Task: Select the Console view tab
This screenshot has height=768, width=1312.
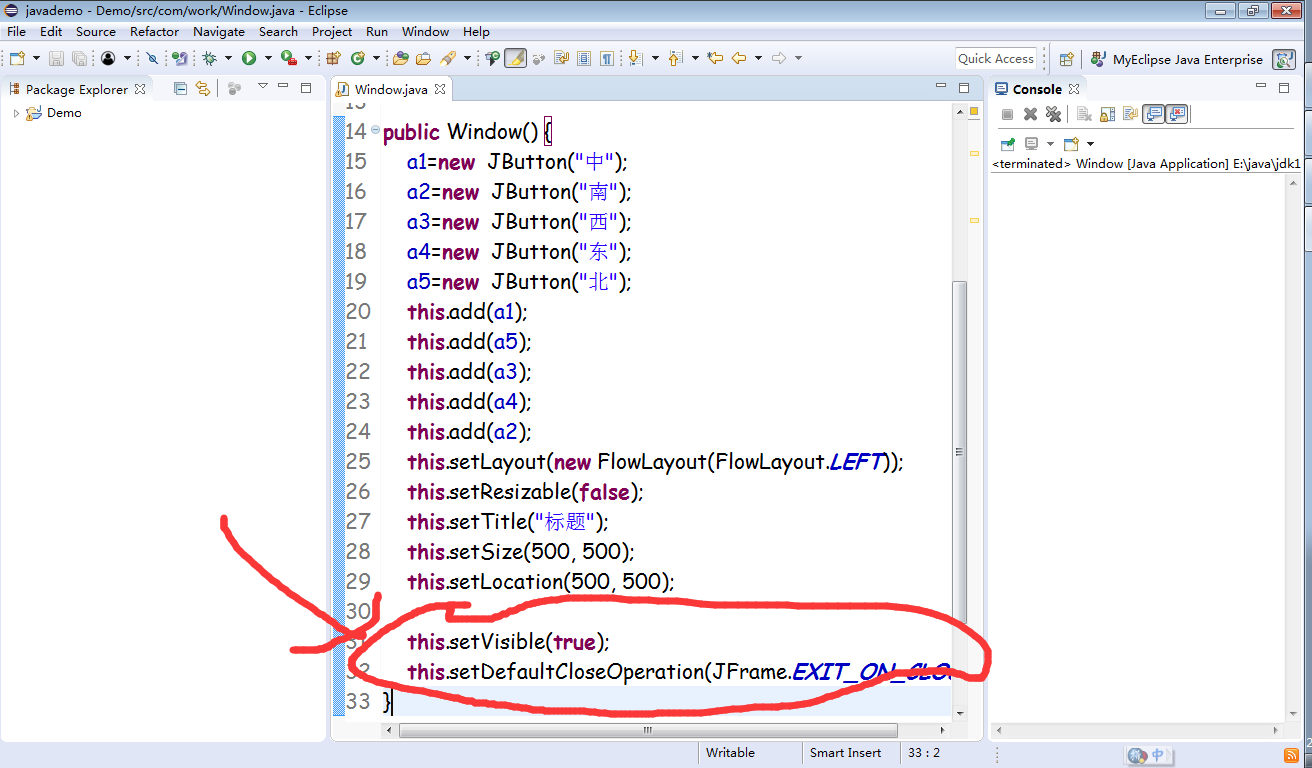Action: point(1037,89)
